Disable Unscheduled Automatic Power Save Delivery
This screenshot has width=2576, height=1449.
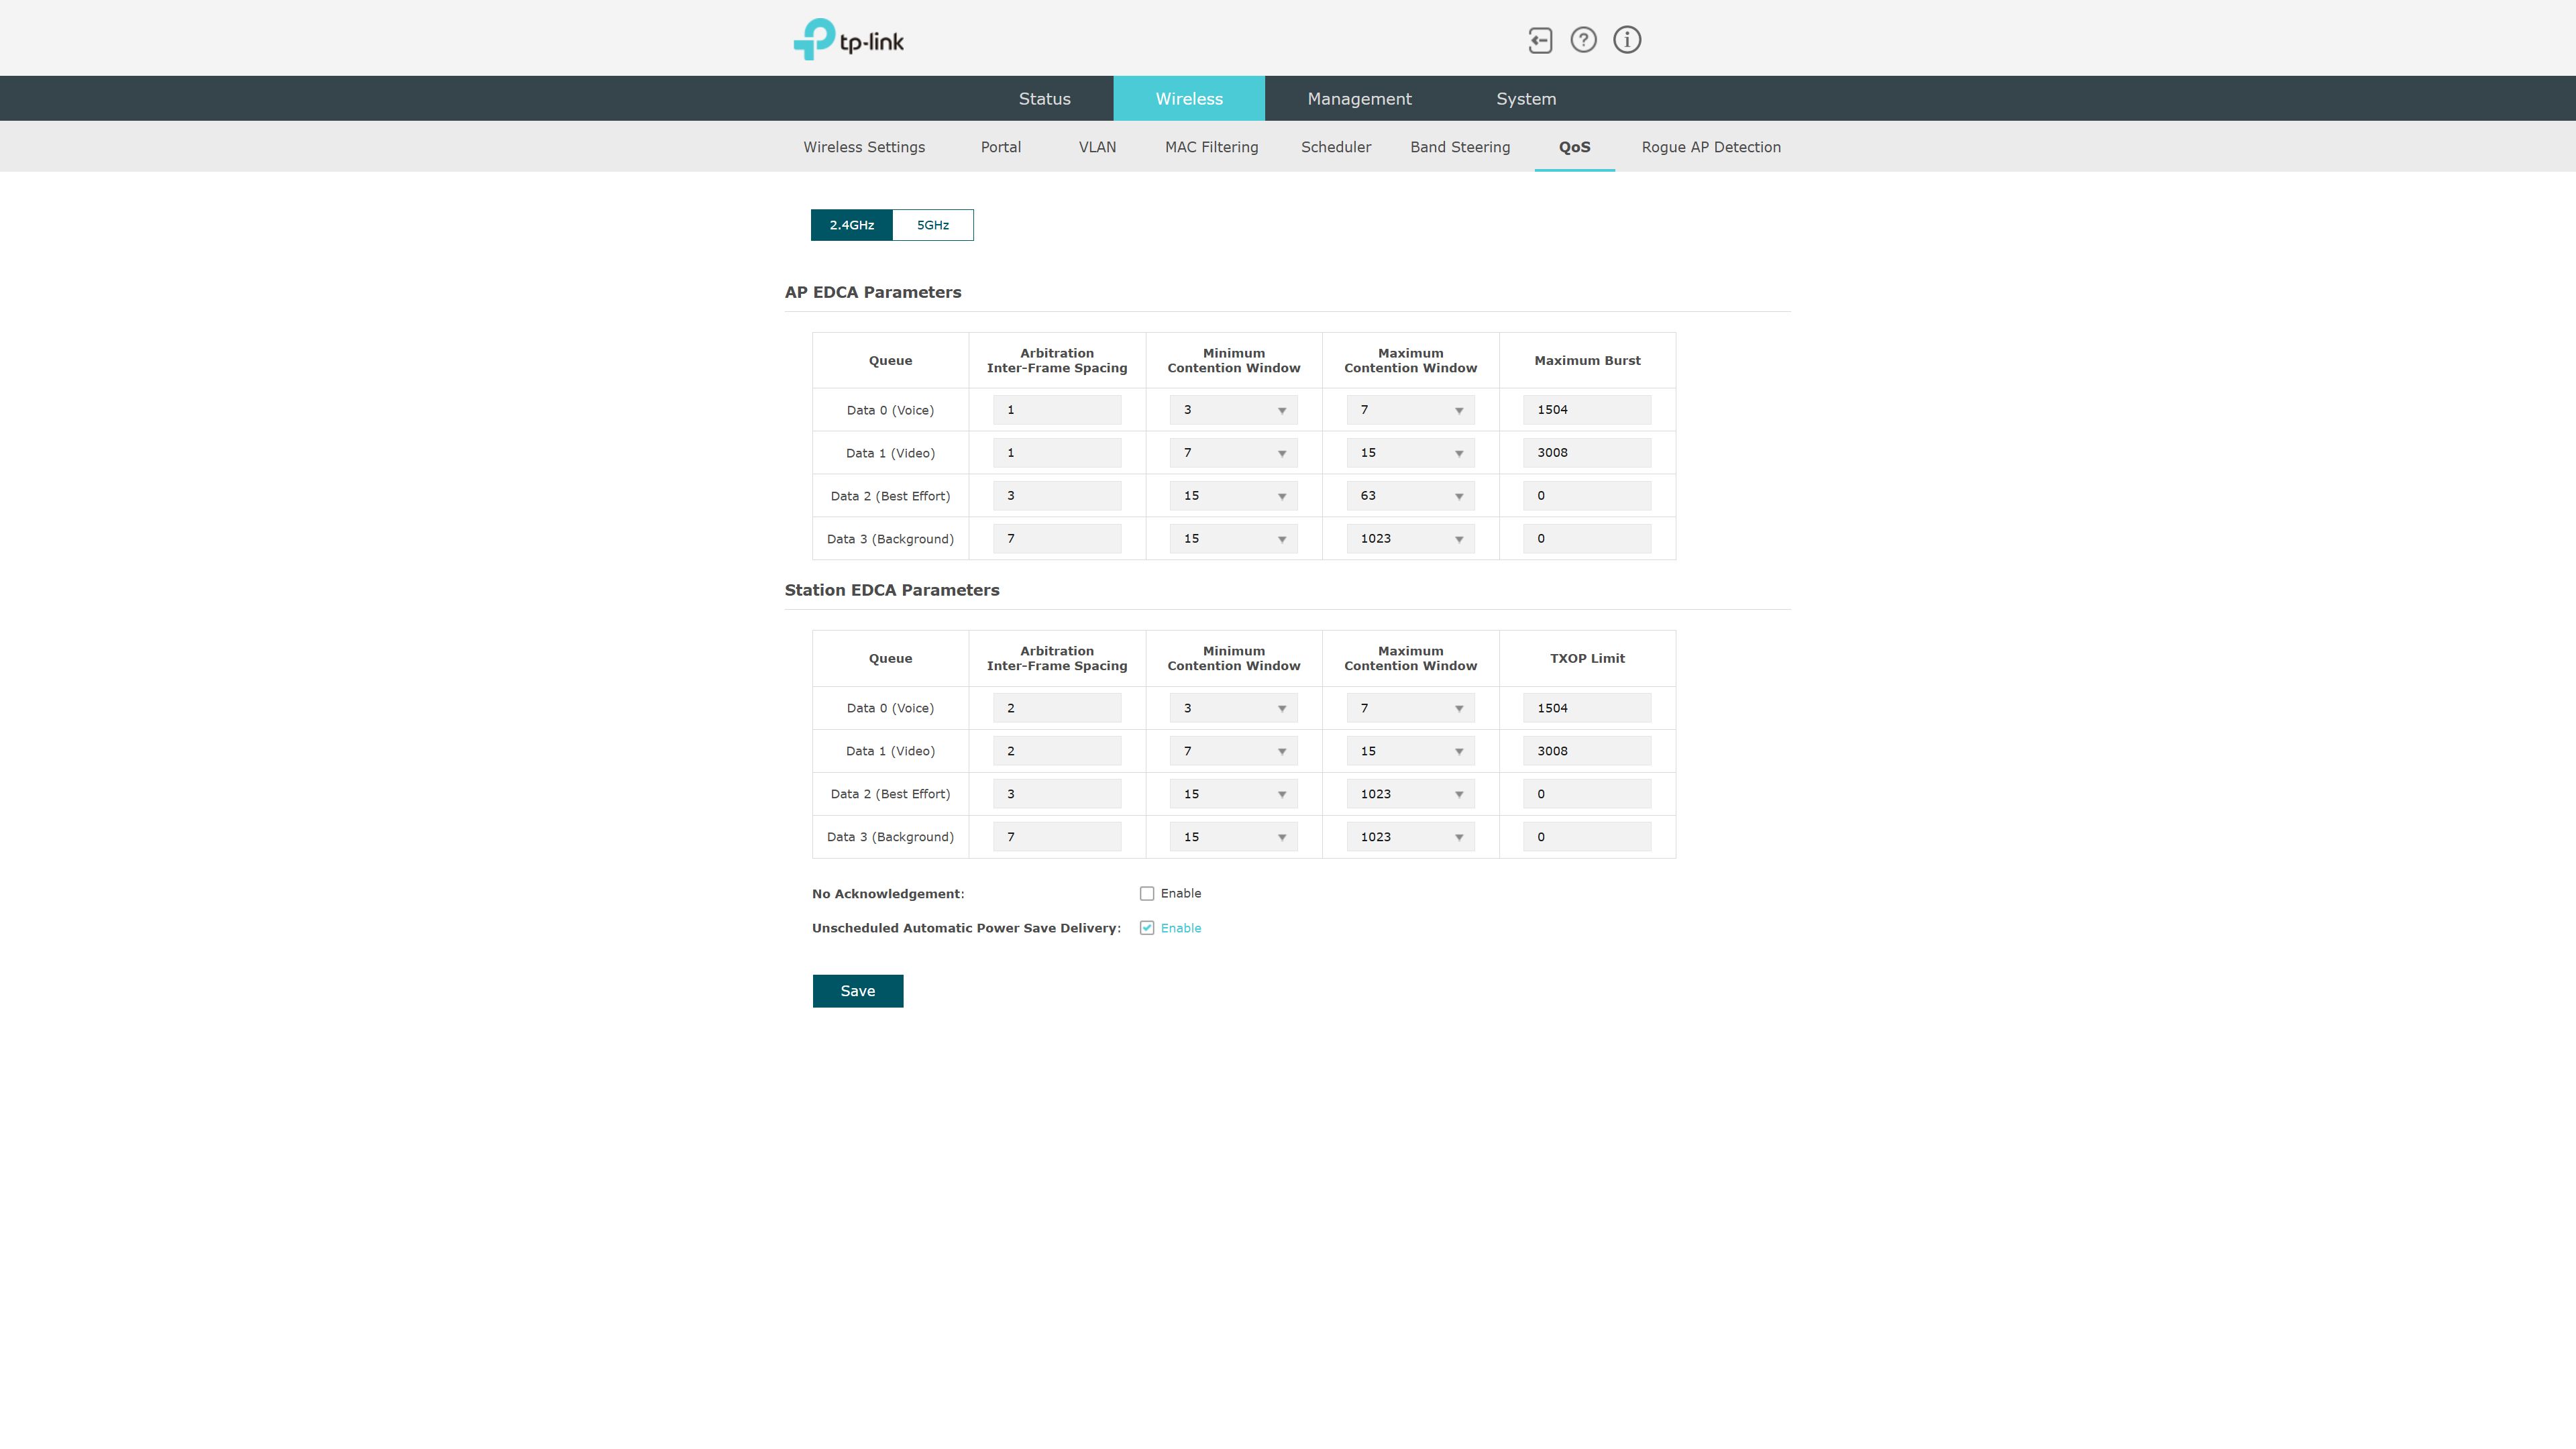tap(1147, 928)
